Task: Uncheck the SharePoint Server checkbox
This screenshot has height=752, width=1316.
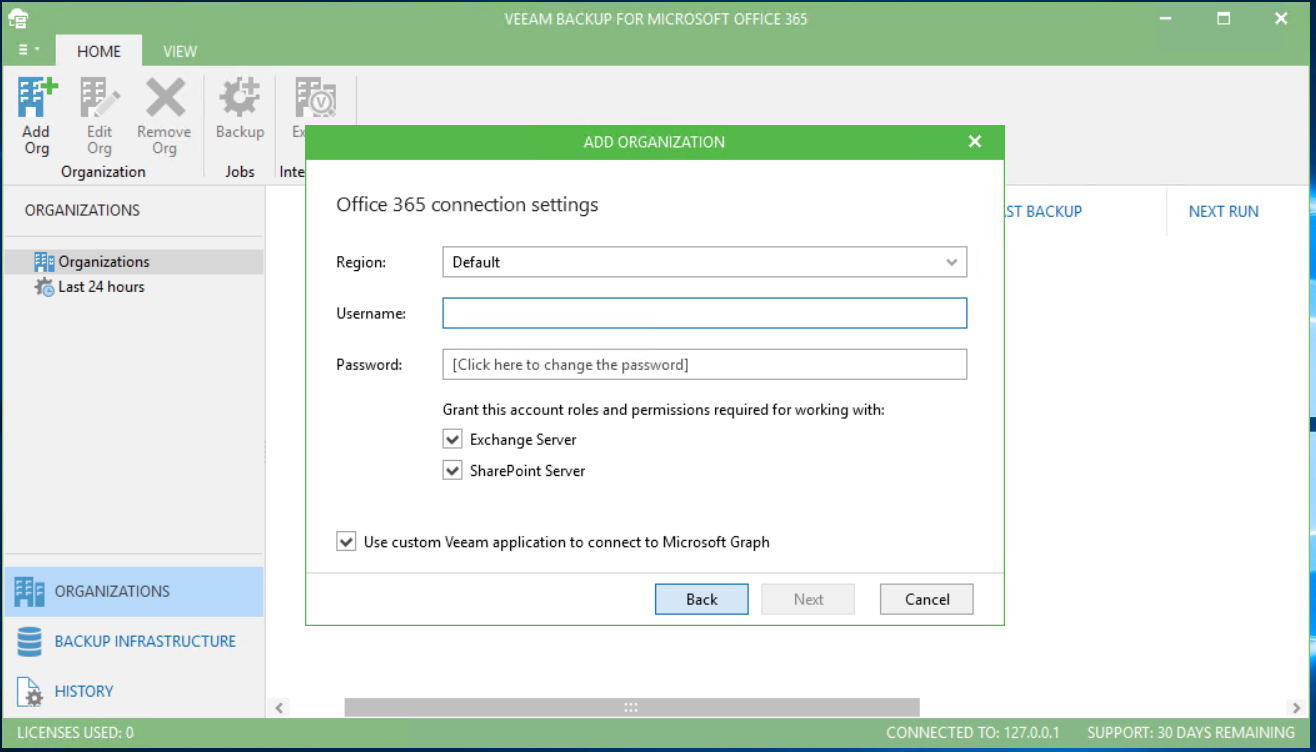Action: [453, 470]
